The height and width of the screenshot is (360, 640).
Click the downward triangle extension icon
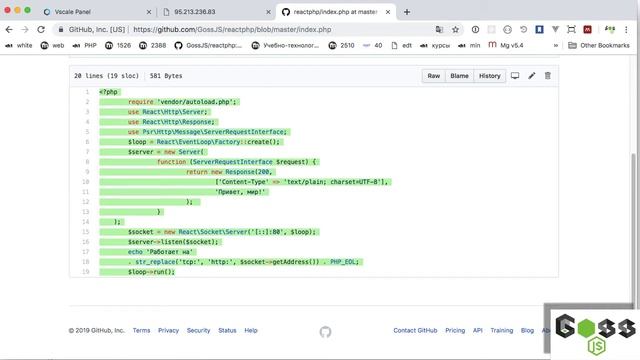(x=555, y=29)
